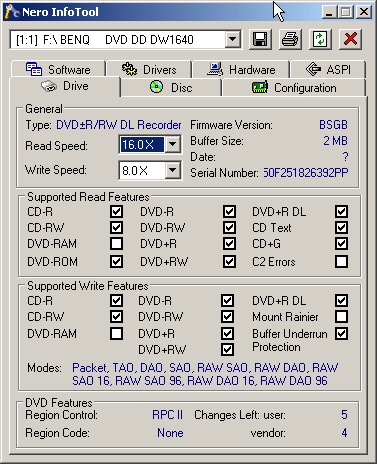
Task: Toggle the read DVD+RW checkbox
Action: [x=229, y=261]
